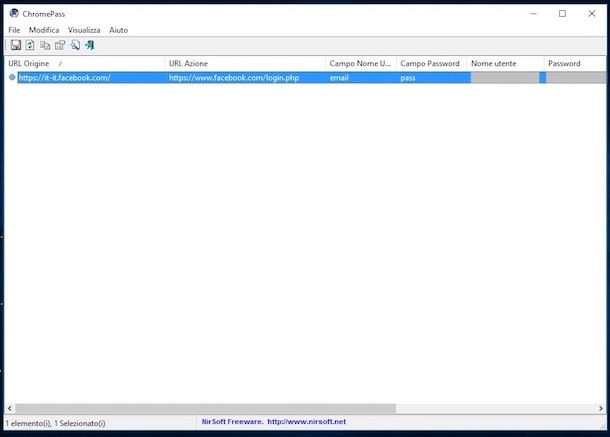Screen dimensions: 610x437
Task: Sort by Nome utente column header
Action: click(505, 63)
